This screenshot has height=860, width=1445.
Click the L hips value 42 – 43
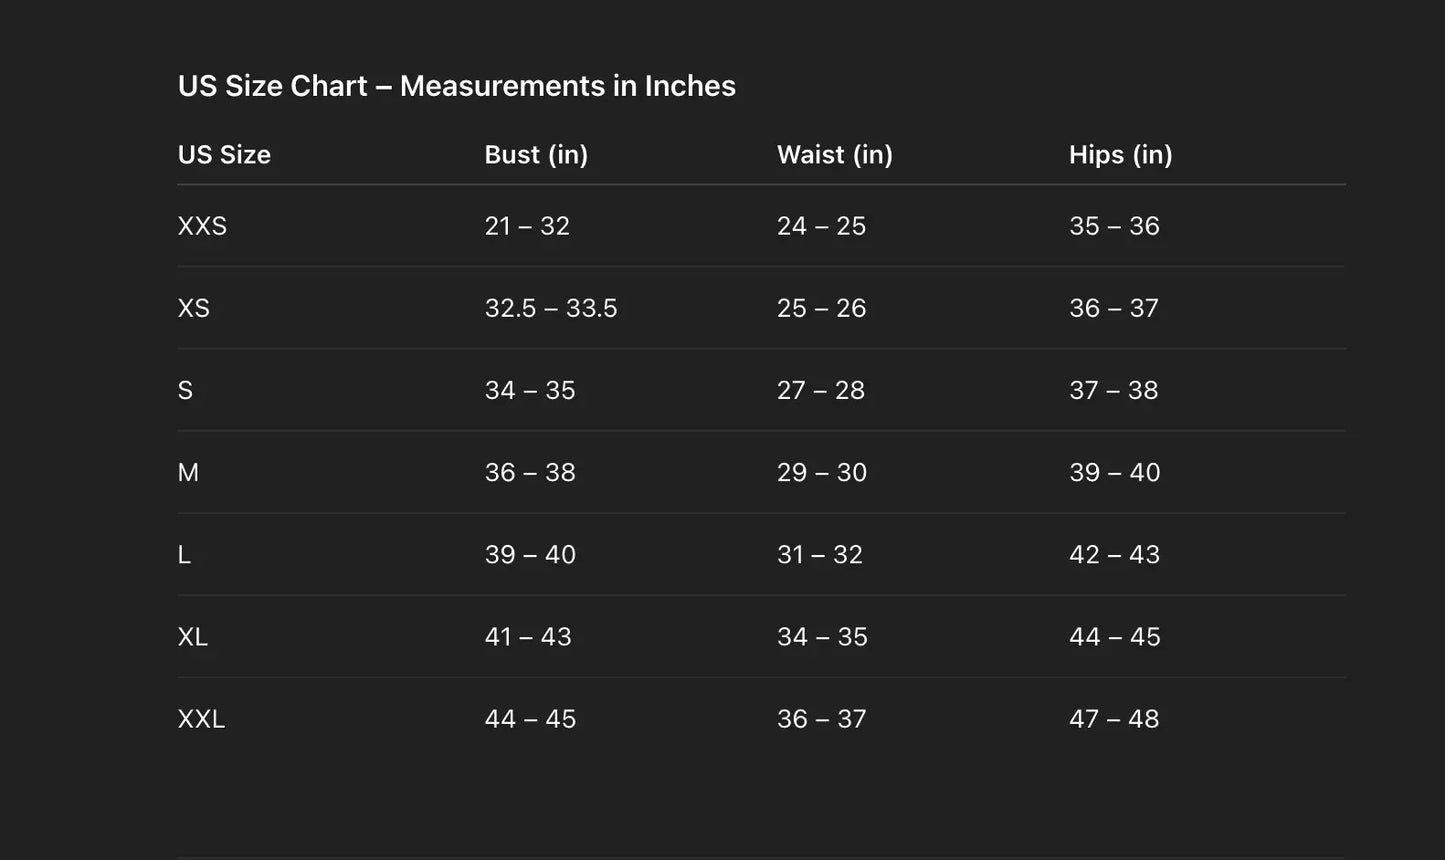[x=1114, y=555]
